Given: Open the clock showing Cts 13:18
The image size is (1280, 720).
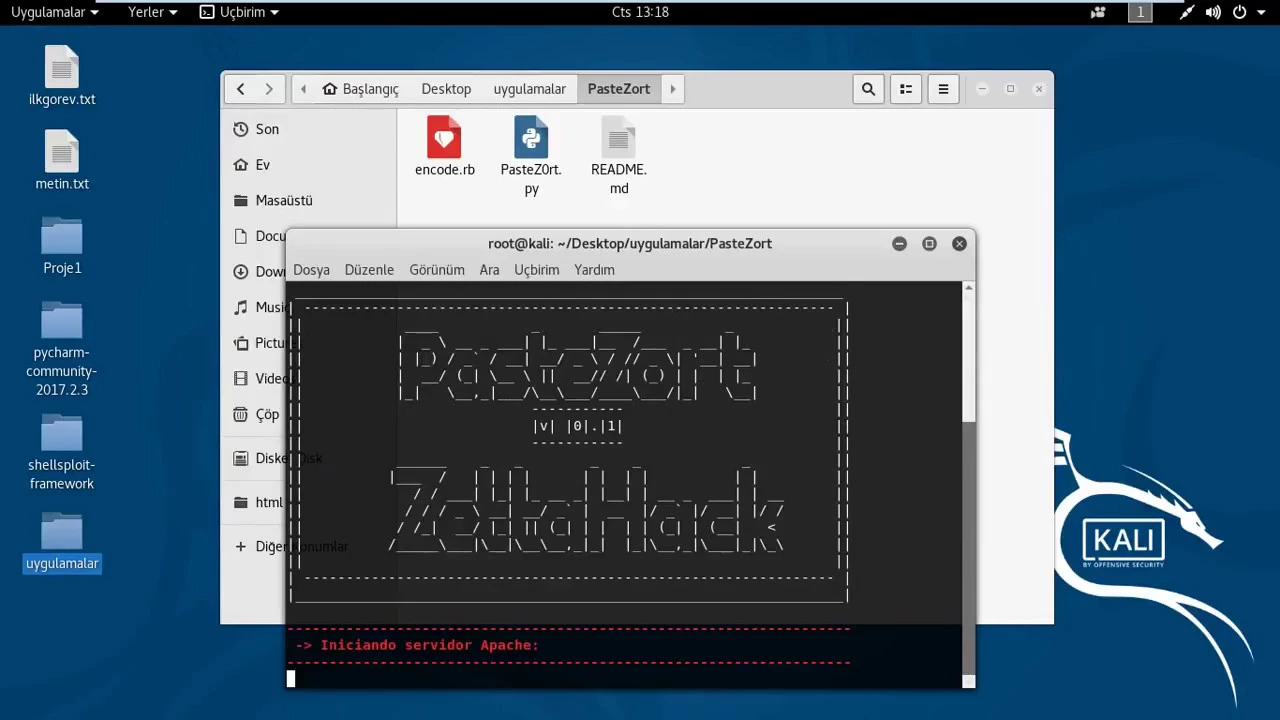Looking at the screenshot, I should pos(640,12).
